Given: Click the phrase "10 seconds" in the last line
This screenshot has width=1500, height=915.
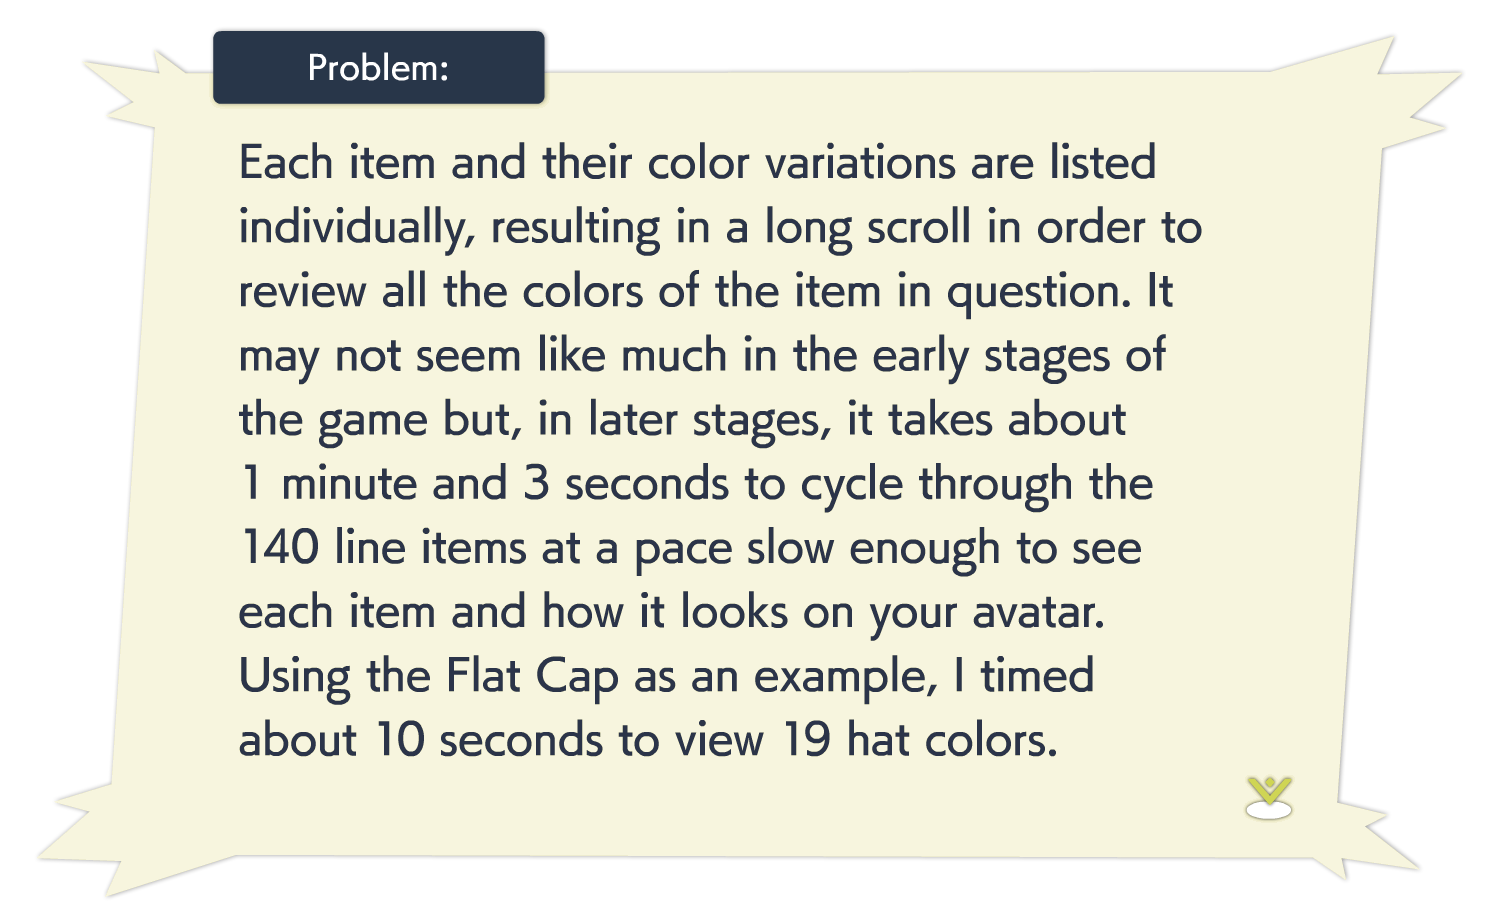Looking at the screenshot, I should point(488,740).
